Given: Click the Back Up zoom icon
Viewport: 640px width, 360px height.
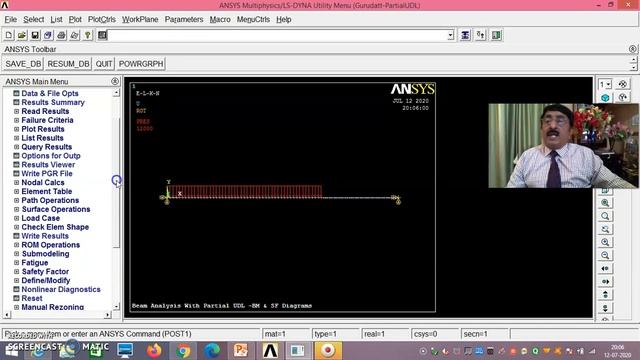Looking at the screenshot, I should [x=605, y=229].
